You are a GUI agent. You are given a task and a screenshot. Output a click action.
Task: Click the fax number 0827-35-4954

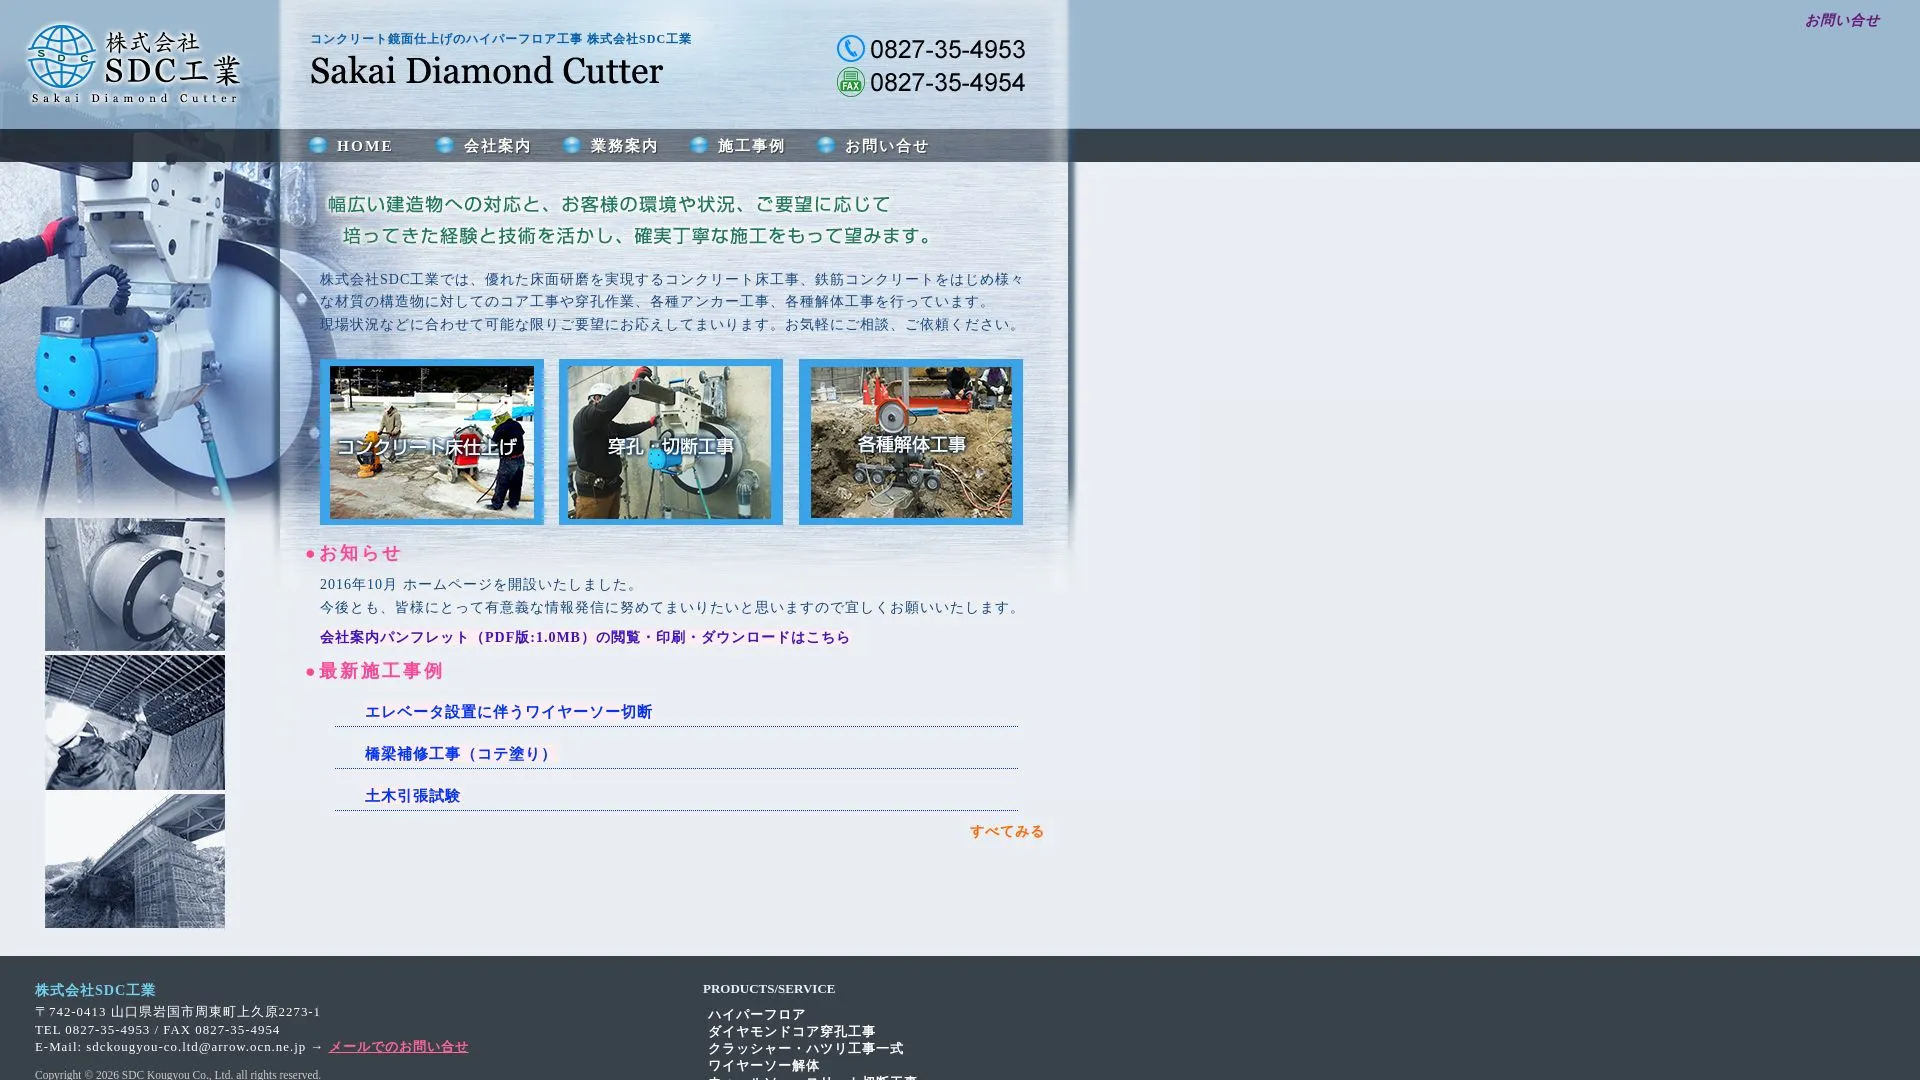(948, 82)
